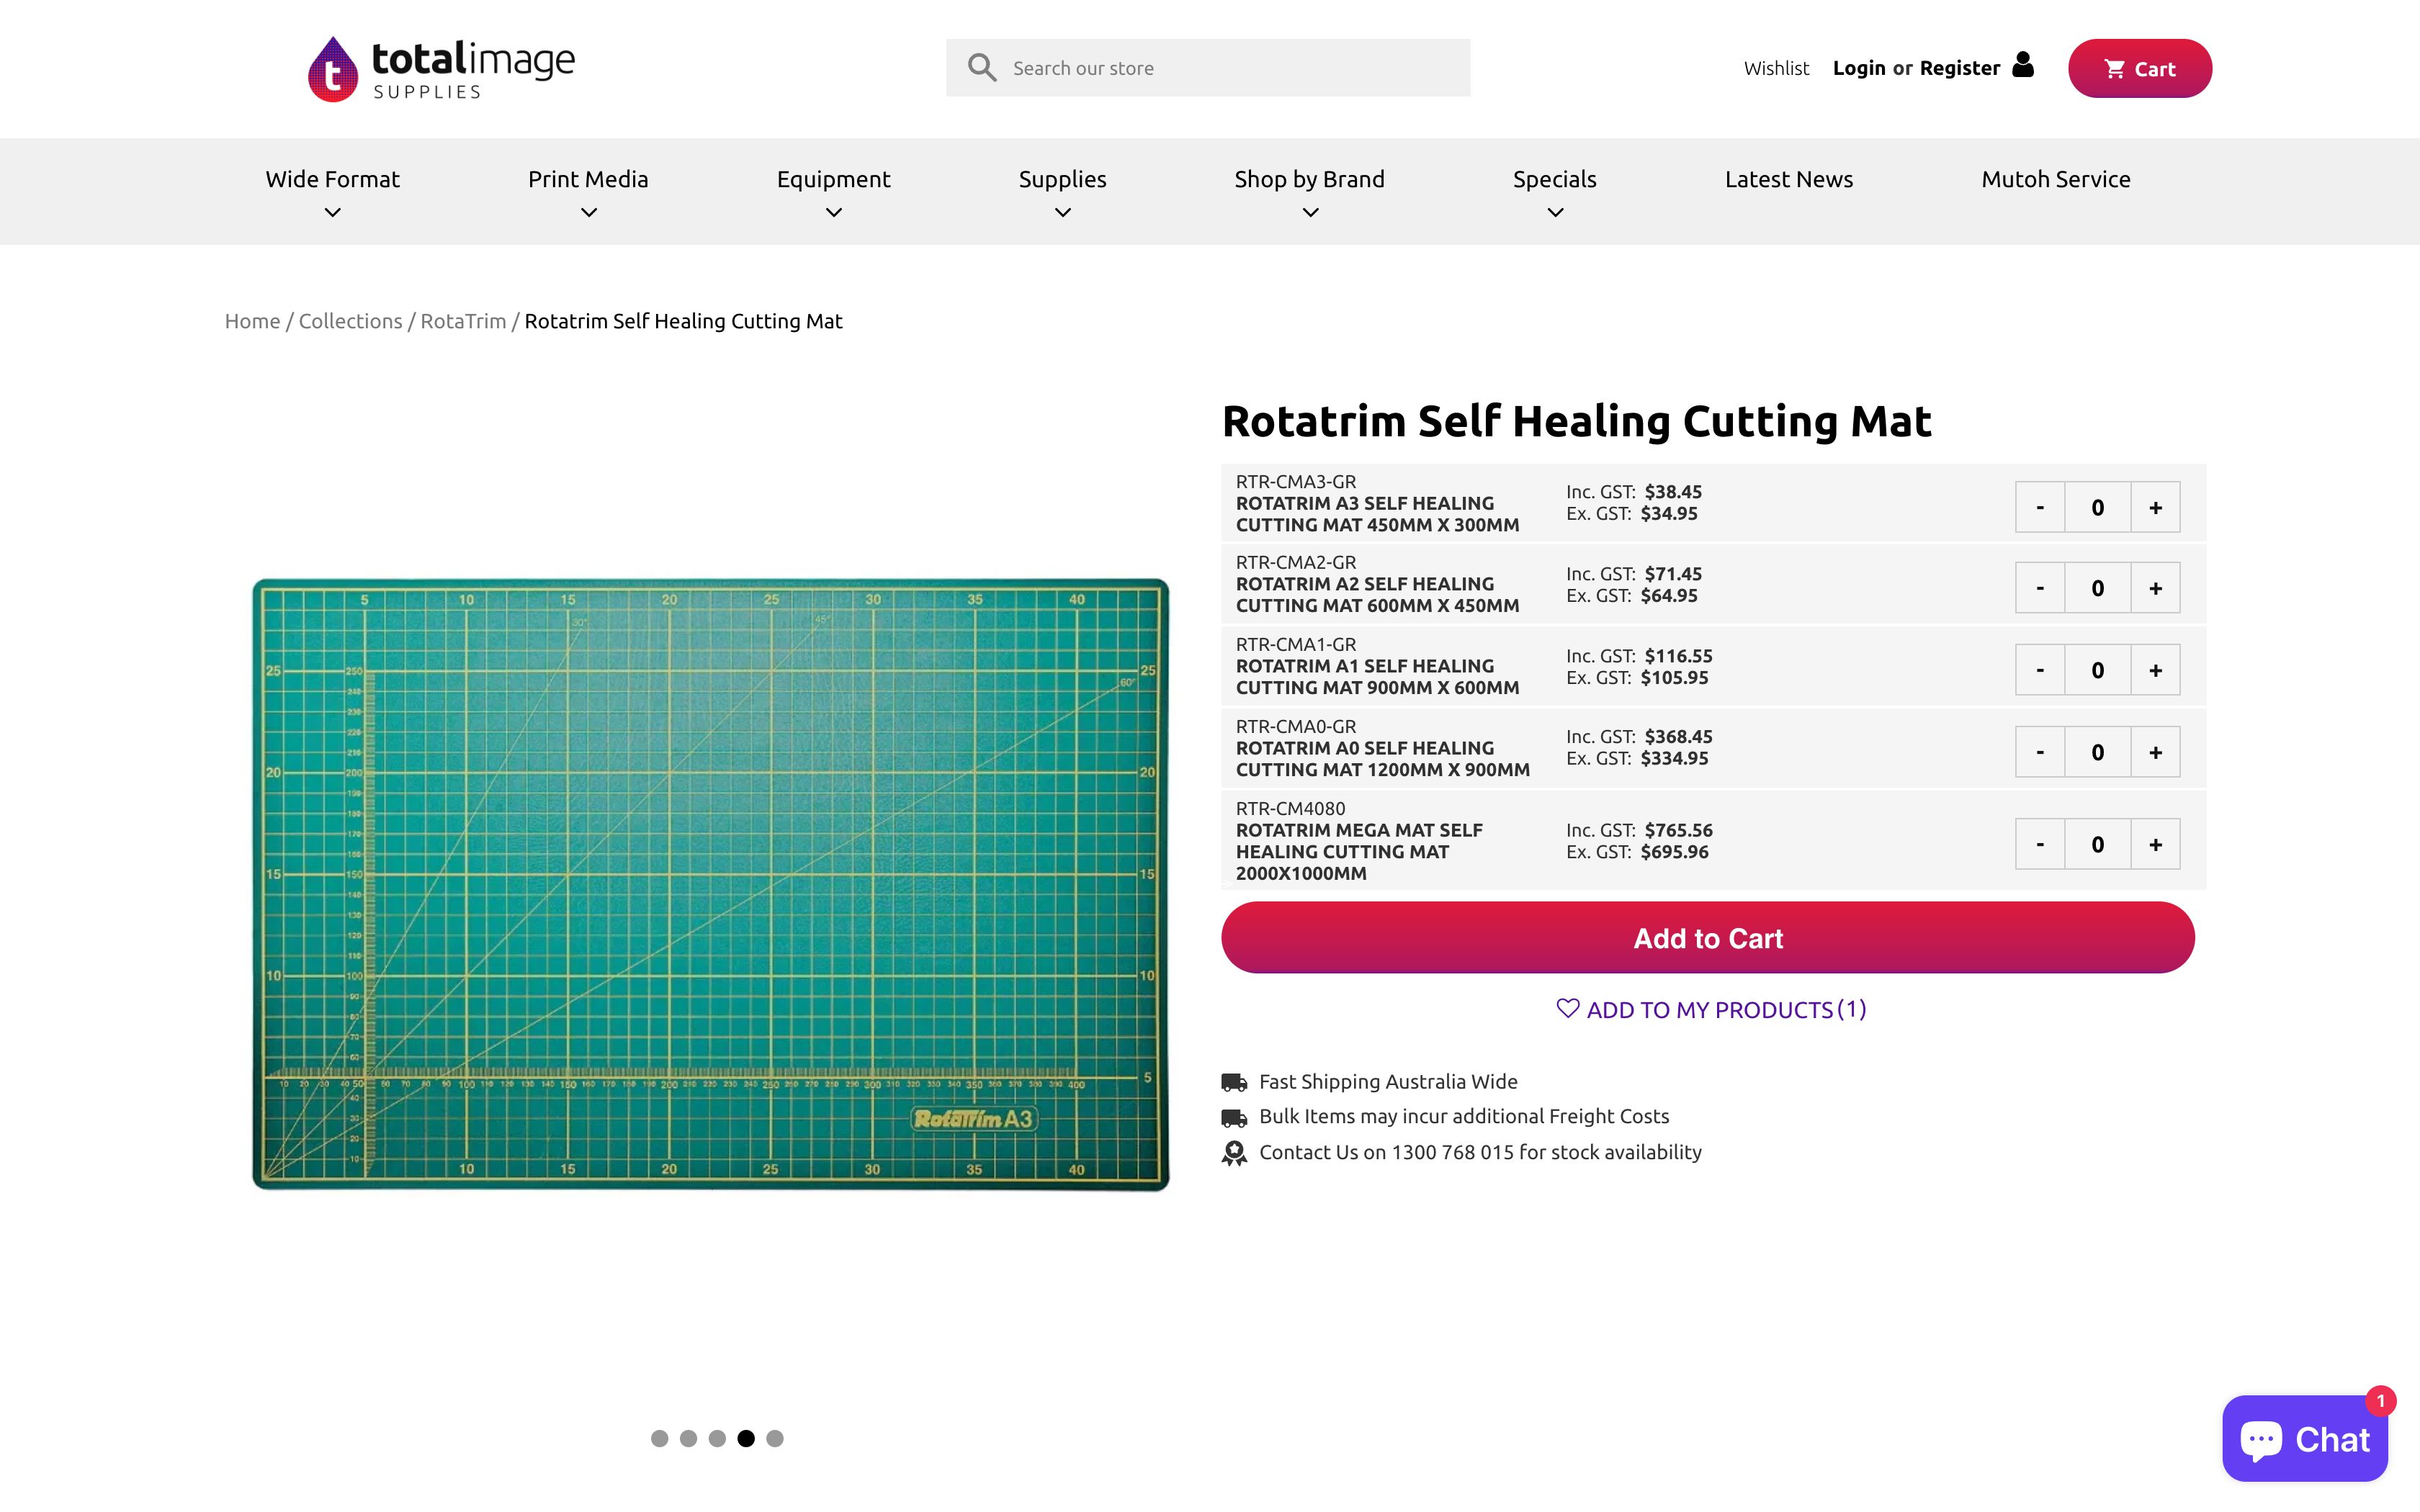The image size is (2420, 1512).
Task: Open the Shop by Brand menu
Action: point(1308,179)
